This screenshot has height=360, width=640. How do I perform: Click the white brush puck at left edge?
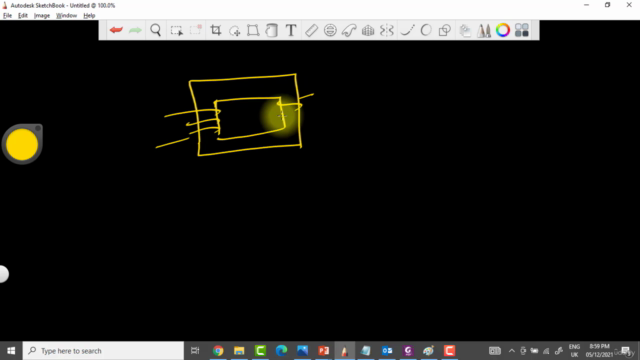4,274
